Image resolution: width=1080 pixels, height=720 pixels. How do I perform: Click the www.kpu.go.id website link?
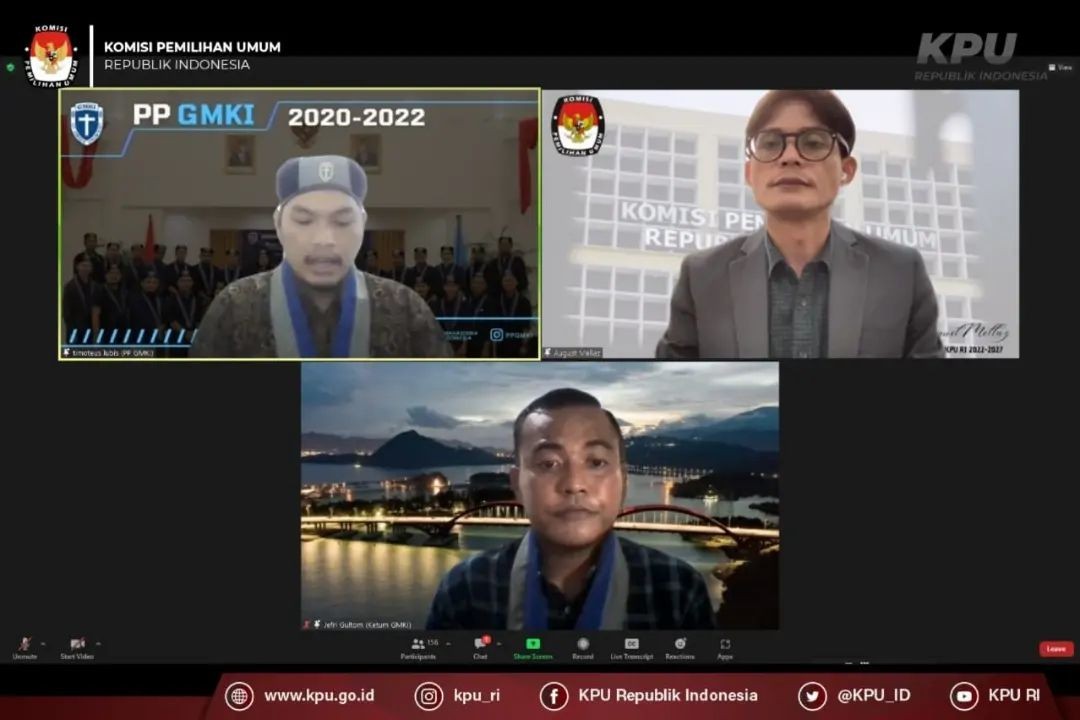(318, 695)
